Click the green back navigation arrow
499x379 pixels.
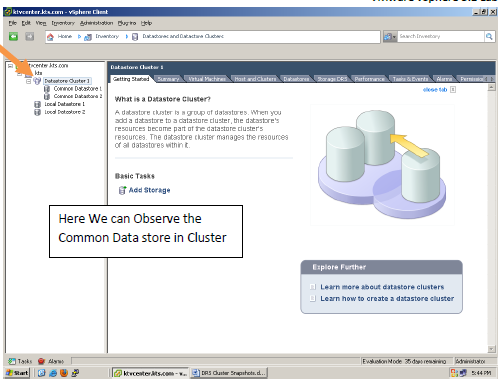[x=13, y=36]
